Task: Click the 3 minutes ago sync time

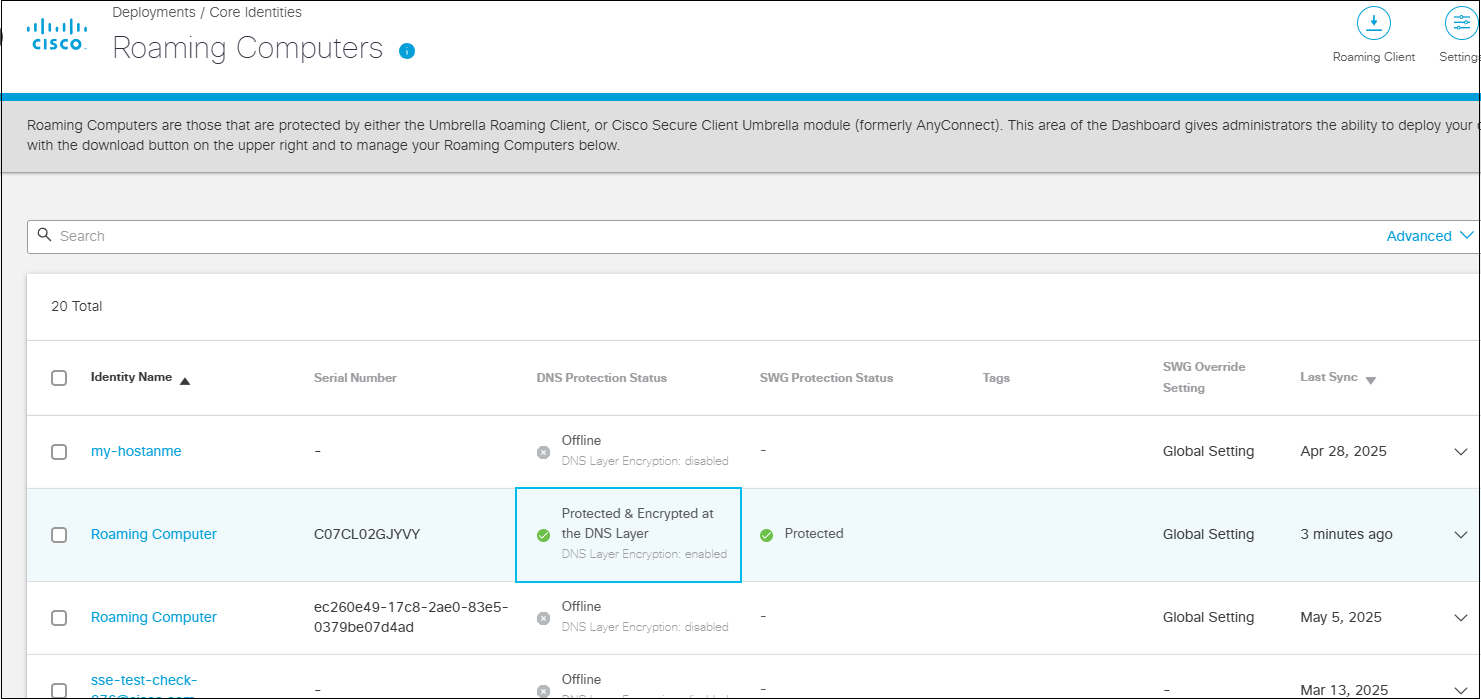Action: (x=1346, y=534)
